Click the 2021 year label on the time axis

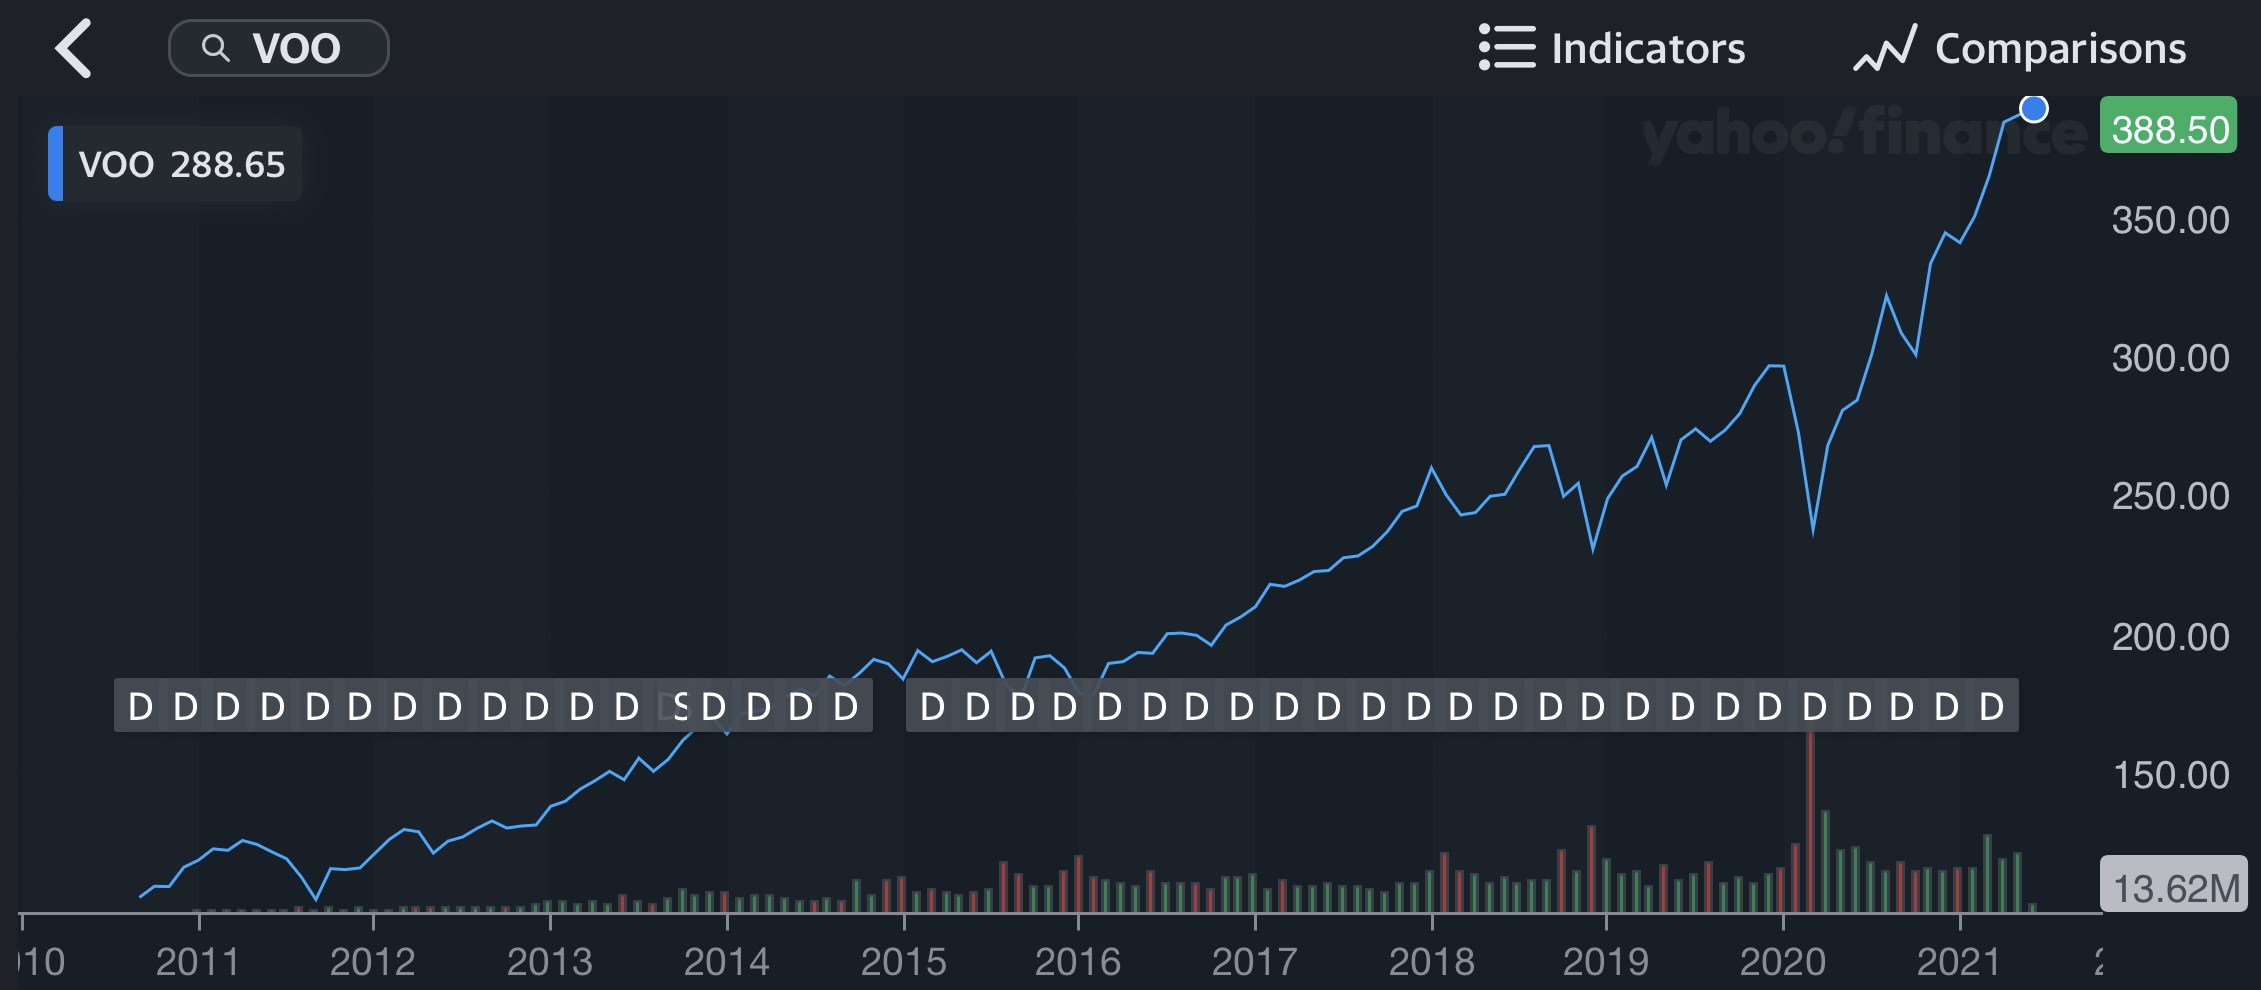[1958, 962]
